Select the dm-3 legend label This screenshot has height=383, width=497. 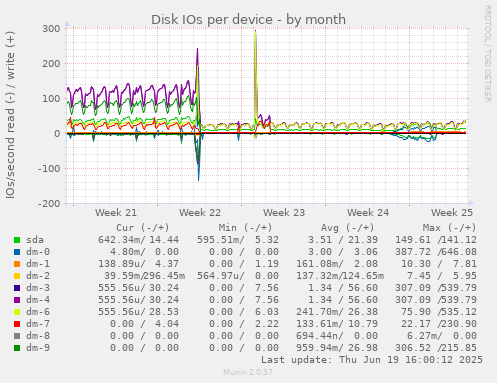click(x=38, y=288)
